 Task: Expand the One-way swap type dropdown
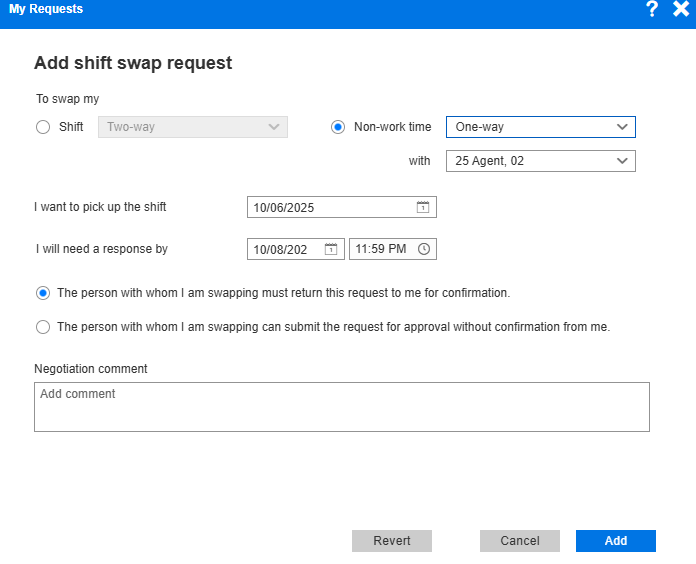[x=540, y=127]
